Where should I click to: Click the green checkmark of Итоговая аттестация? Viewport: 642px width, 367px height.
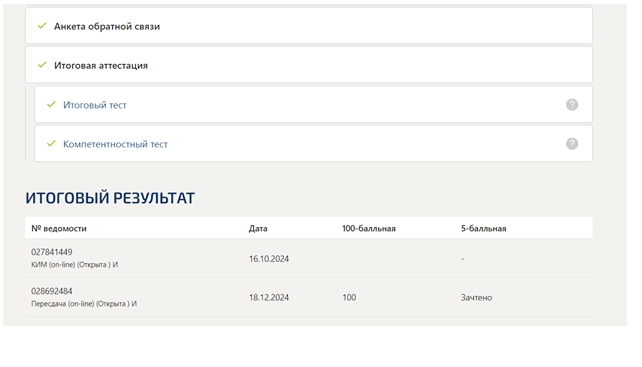pyautogui.click(x=42, y=65)
